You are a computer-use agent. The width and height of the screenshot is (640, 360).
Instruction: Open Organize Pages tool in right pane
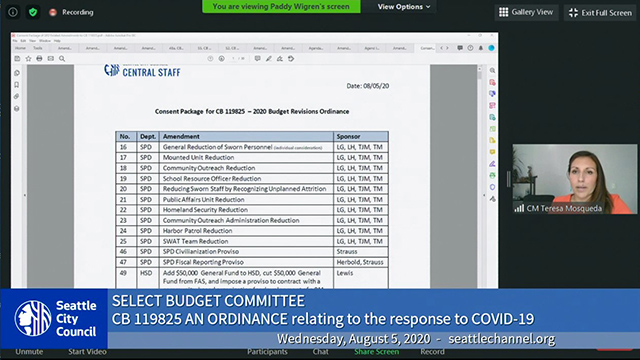(x=493, y=129)
